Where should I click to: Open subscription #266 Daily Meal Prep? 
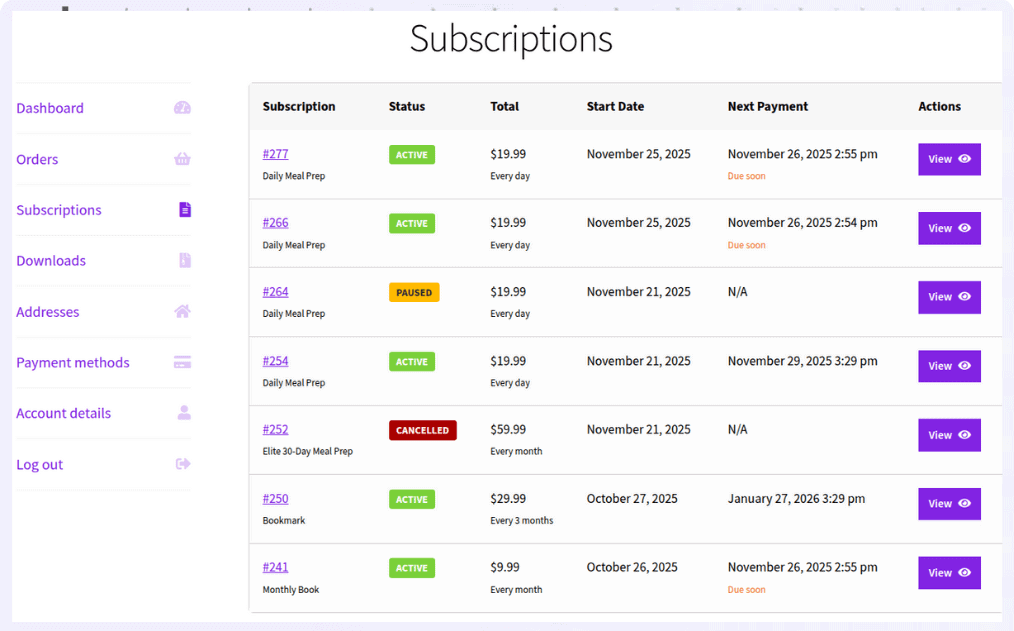click(275, 222)
